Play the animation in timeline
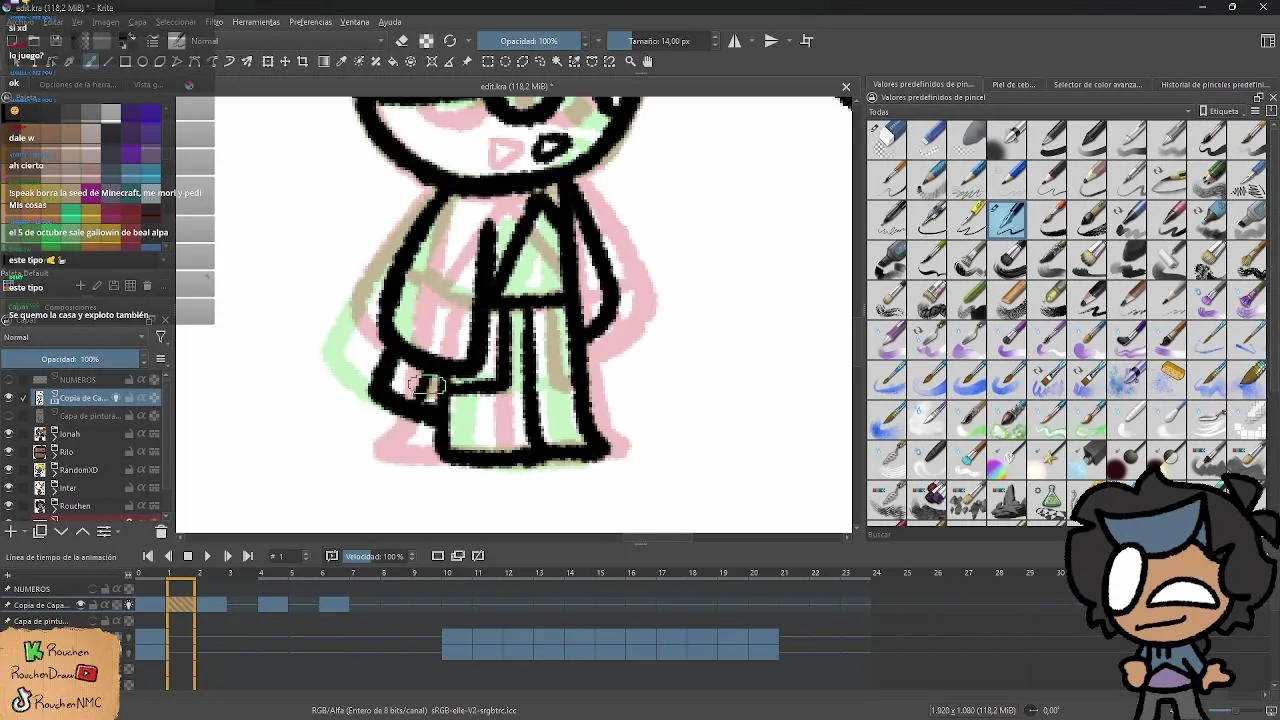This screenshot has width=1280, height=720. tap(207, 556)
